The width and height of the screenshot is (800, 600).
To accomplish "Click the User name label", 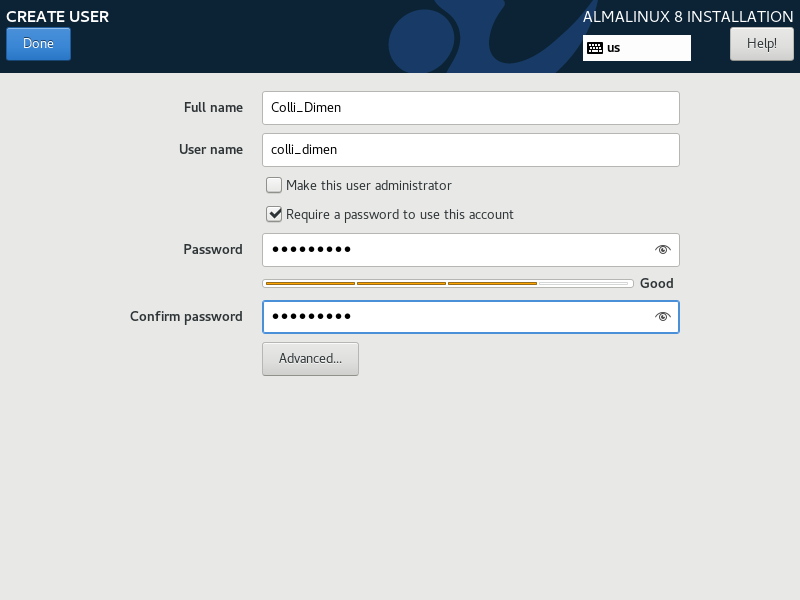I will click(211, 149).
